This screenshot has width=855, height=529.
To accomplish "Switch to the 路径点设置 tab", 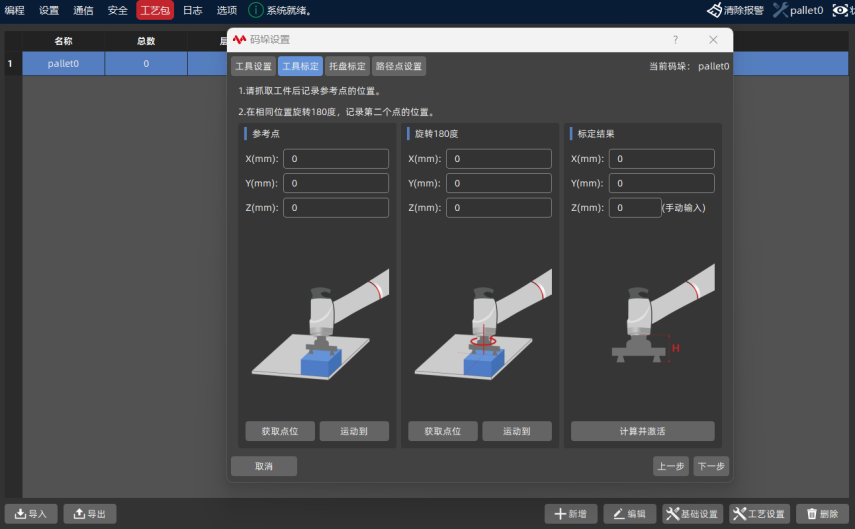I will pos(399,67).
